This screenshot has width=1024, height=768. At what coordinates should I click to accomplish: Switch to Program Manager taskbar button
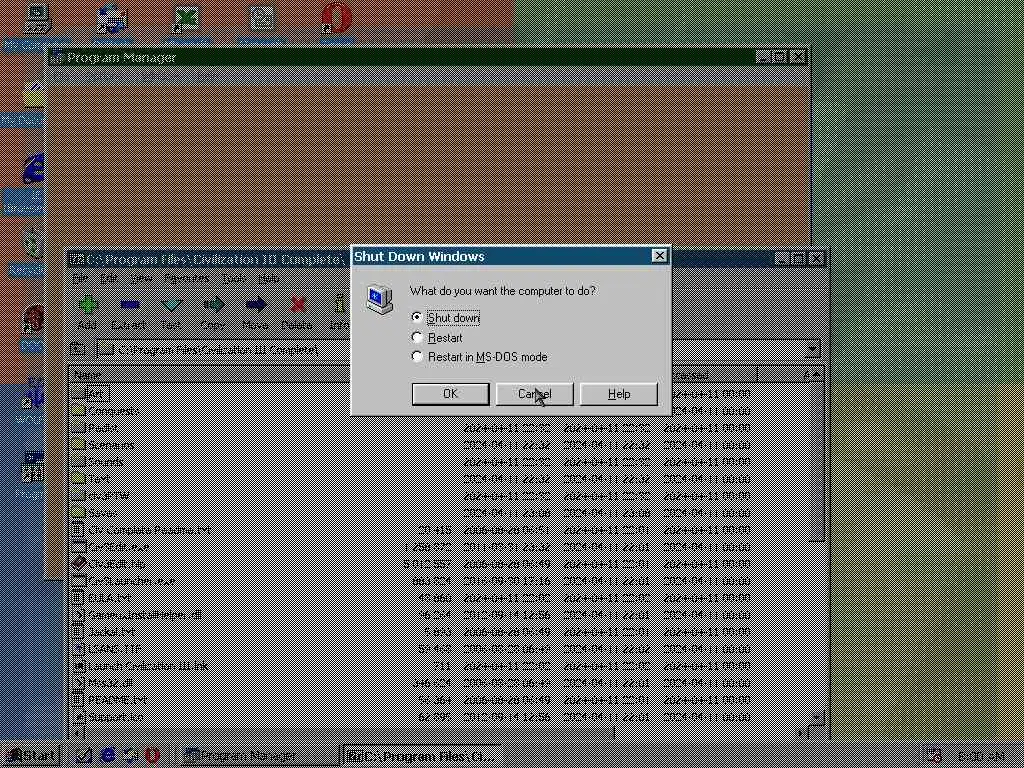(x=259, y=756)
